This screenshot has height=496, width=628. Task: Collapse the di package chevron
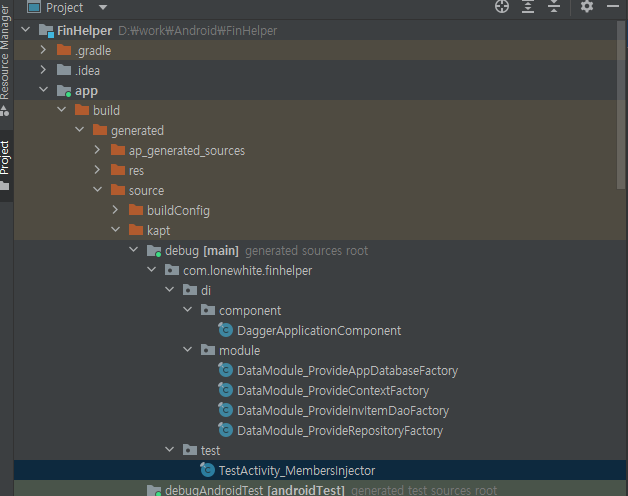[169, 289]
